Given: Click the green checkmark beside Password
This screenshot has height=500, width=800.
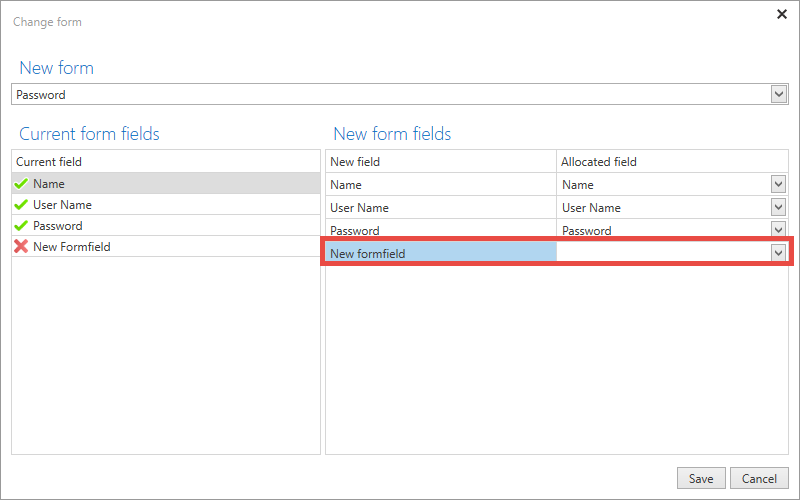Looking at the screenshot, I should coord(21,226).
